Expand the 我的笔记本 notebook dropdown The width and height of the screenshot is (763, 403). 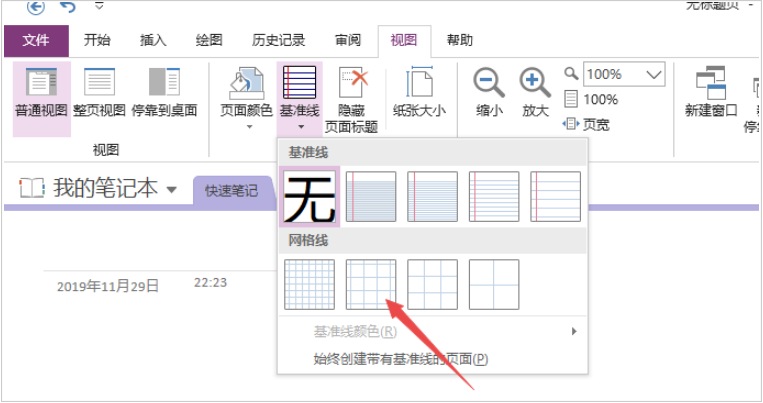coord(172,190)
